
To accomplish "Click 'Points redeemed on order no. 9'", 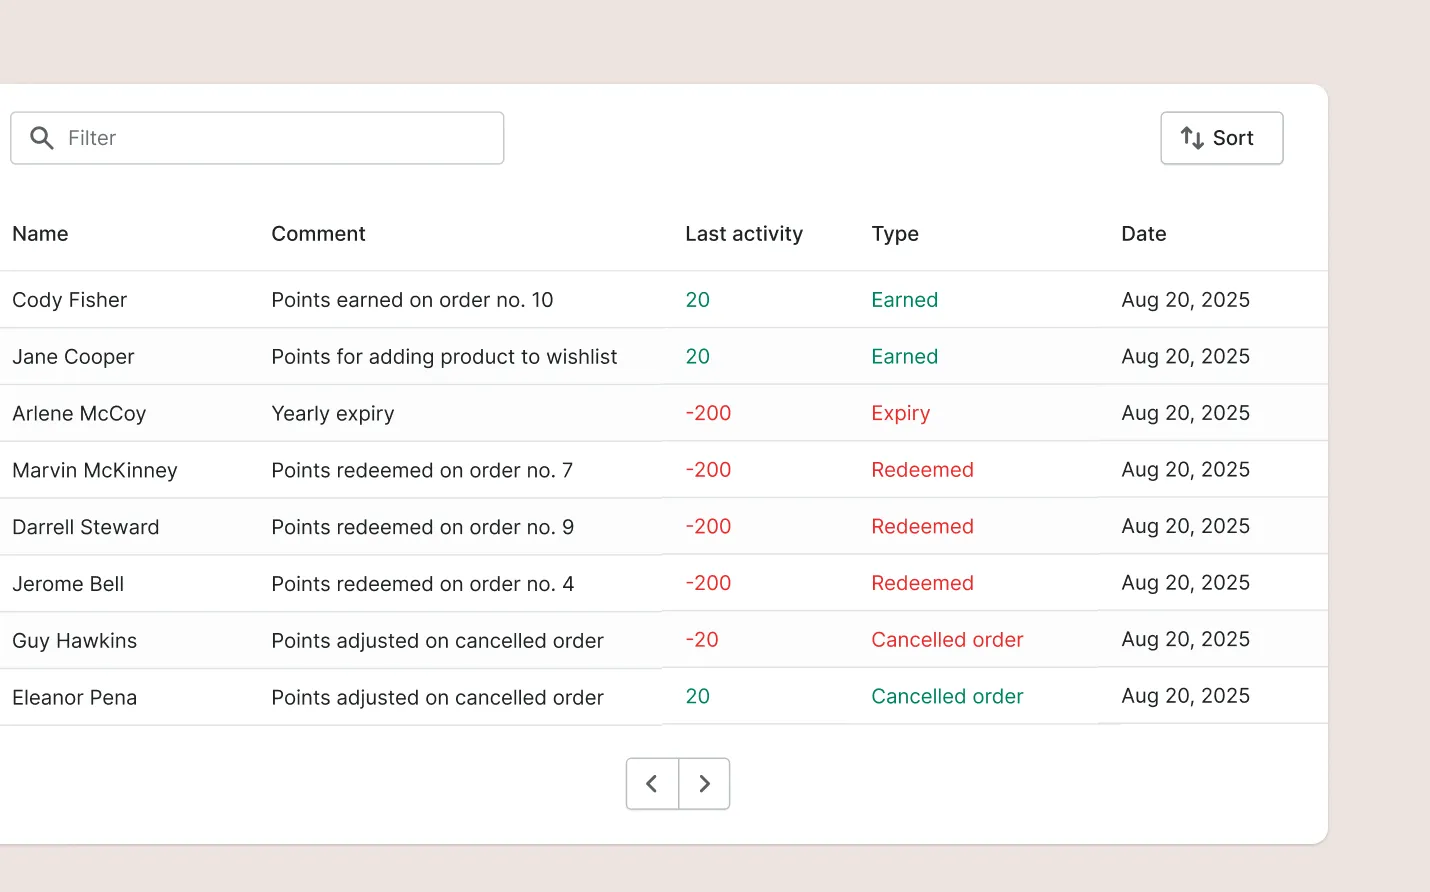I will (x=423, y=527).
